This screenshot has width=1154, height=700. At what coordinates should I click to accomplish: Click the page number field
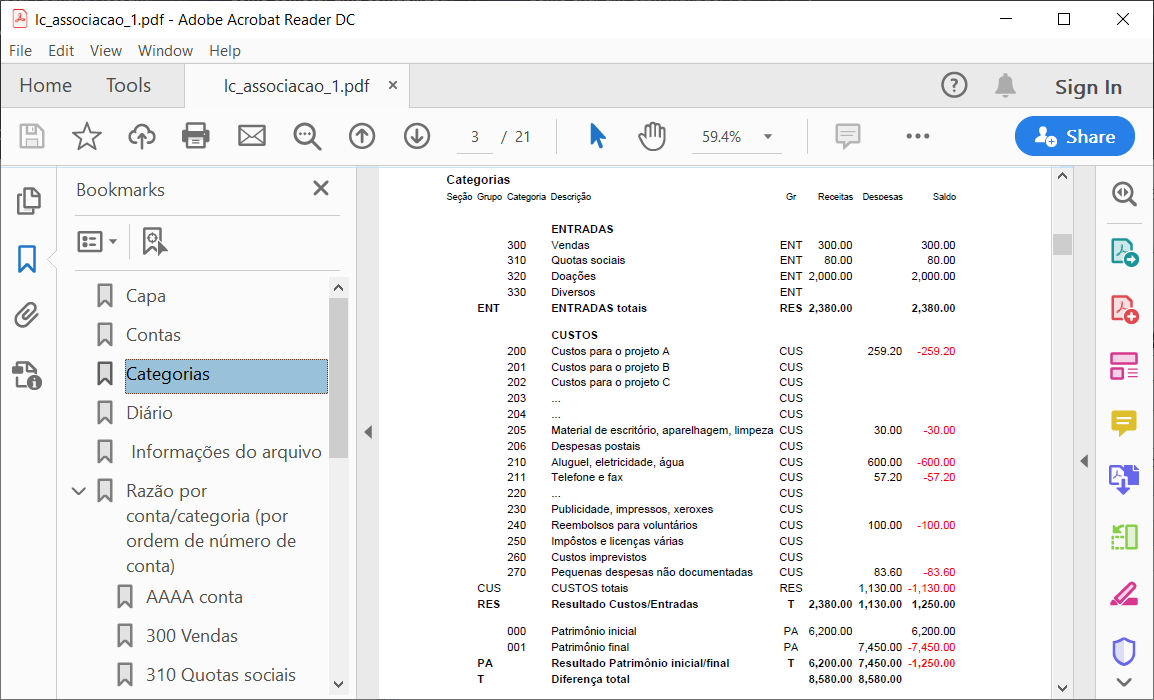tap(475, 137)
